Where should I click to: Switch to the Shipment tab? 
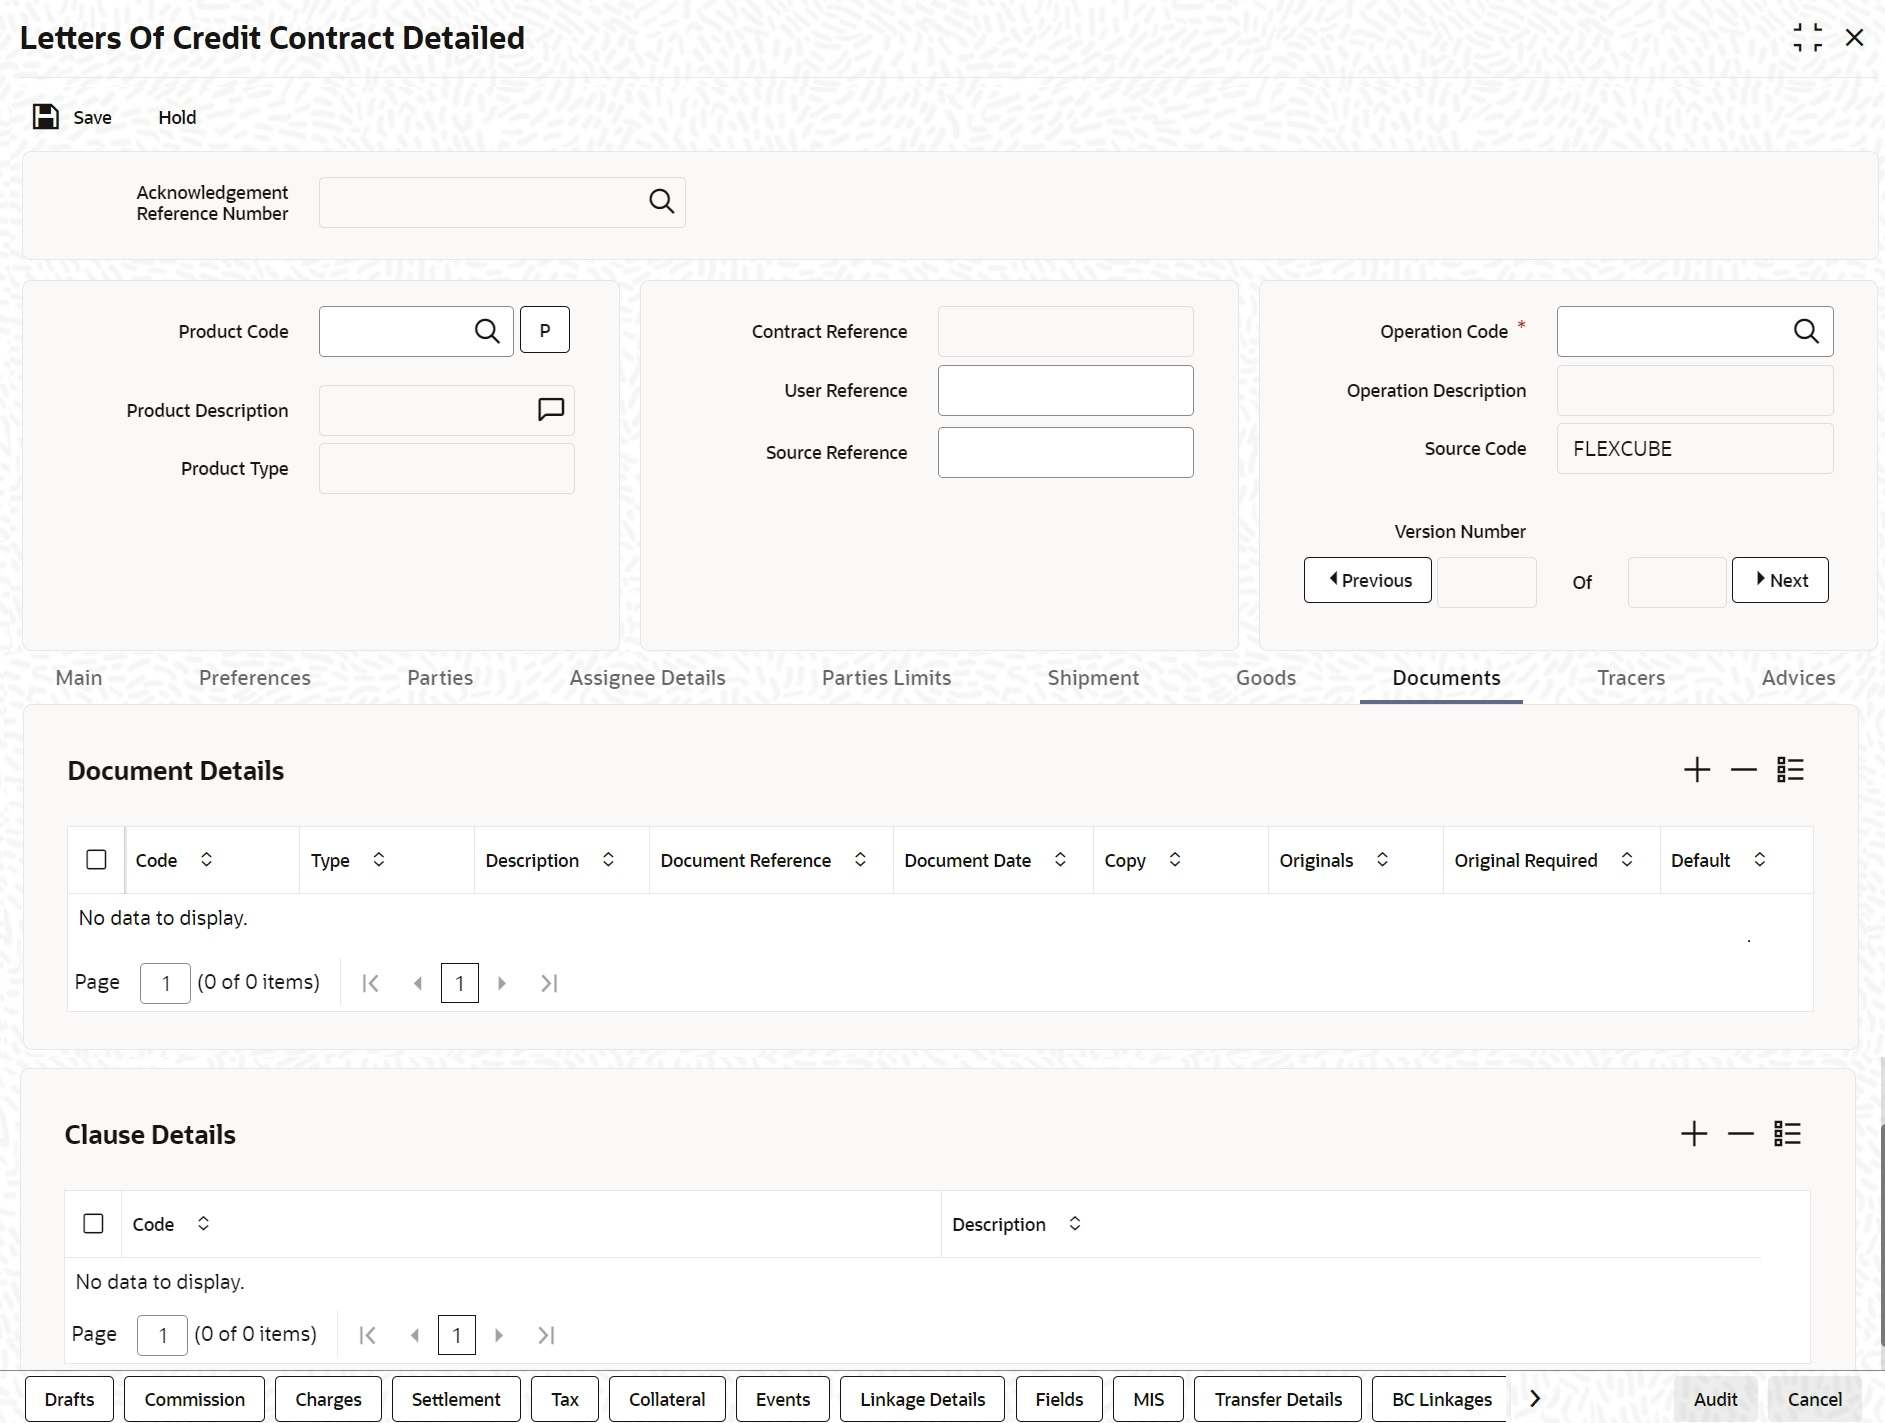click(1093, 678)
